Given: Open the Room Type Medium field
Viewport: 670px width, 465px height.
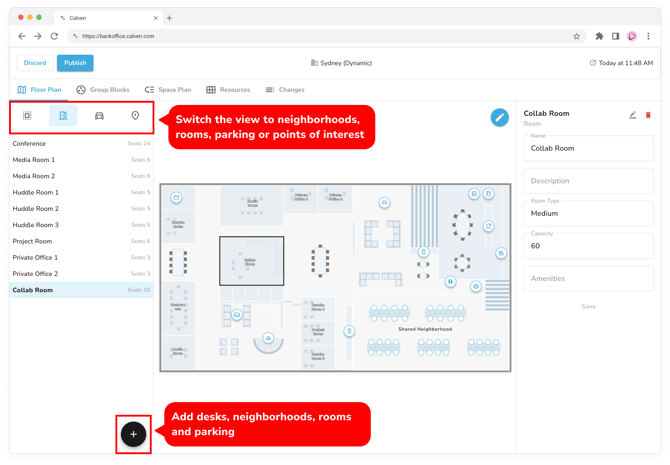Looking at the screenshot, I should [x=588, y=213].
